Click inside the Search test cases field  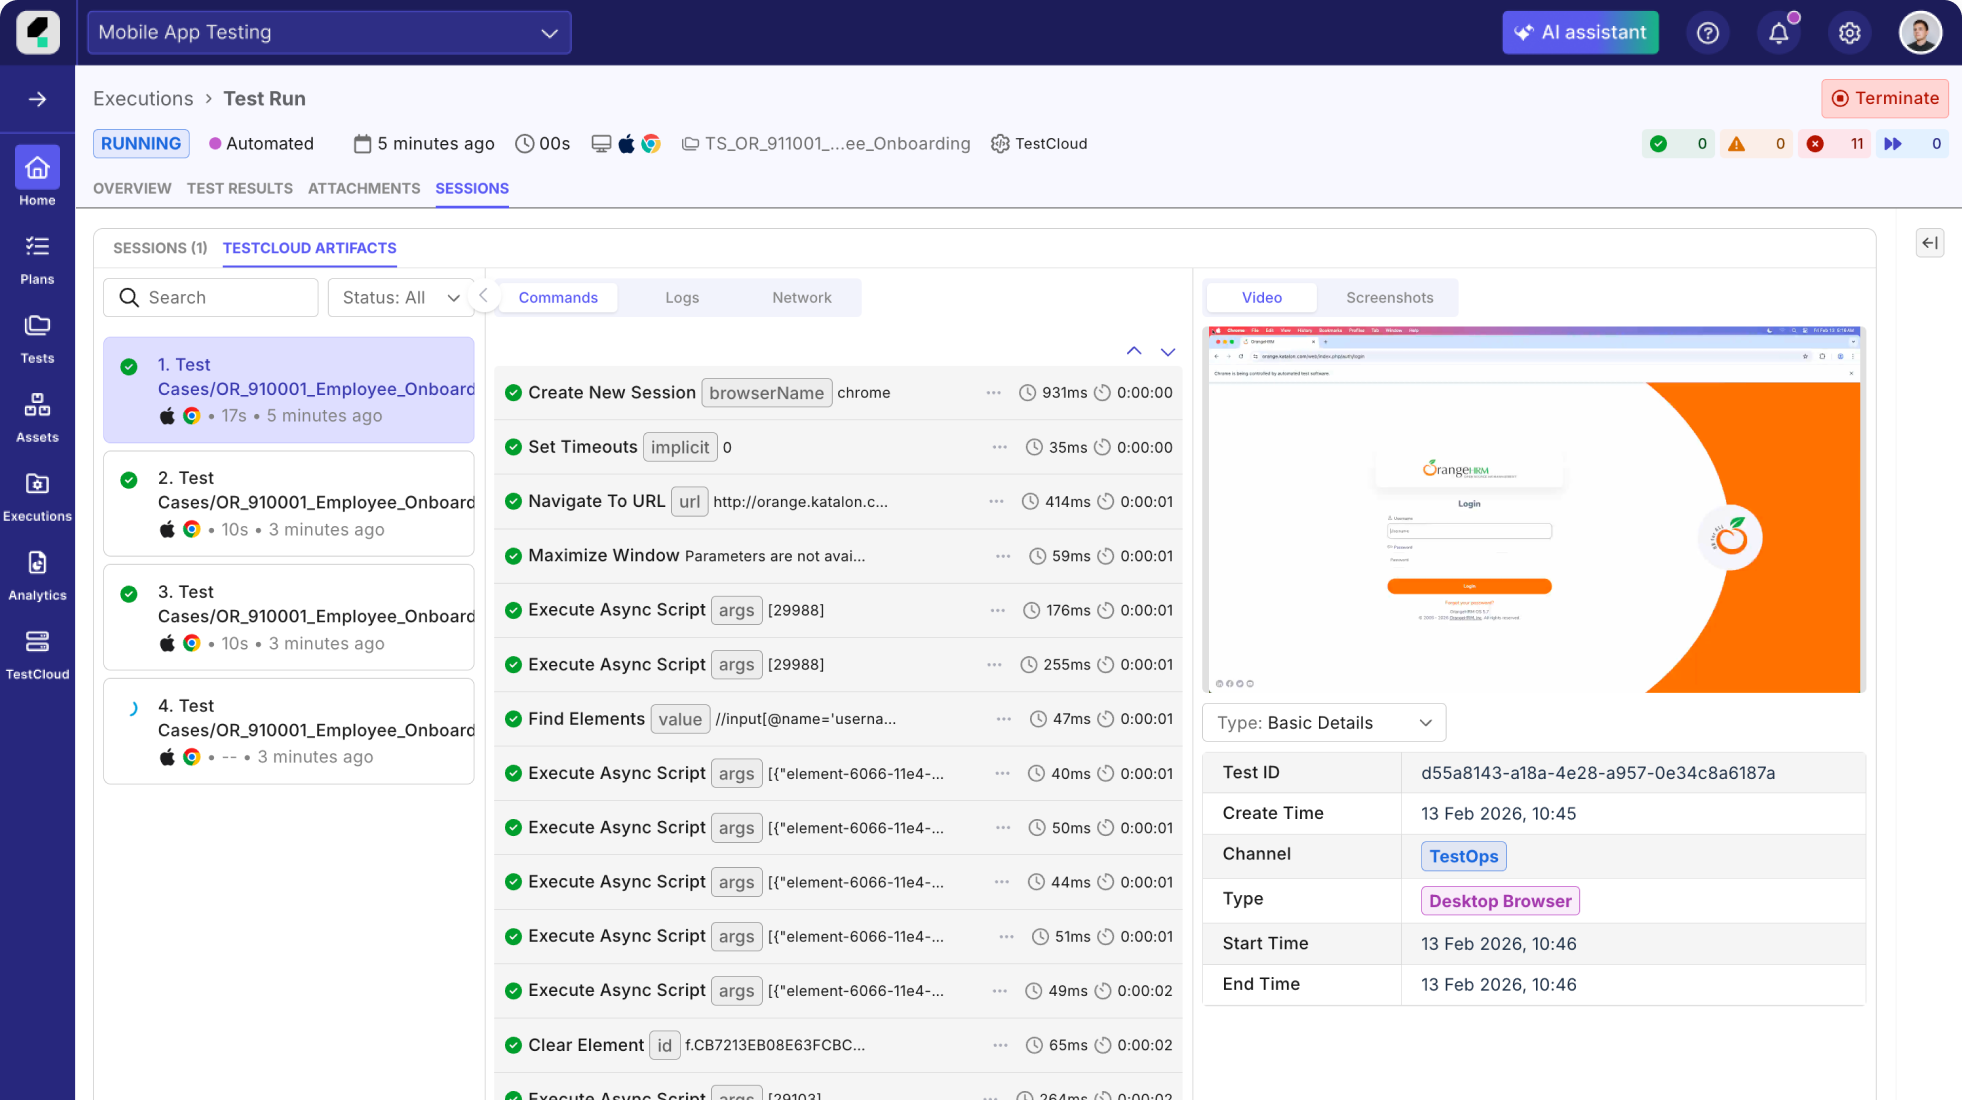(210, 297)
